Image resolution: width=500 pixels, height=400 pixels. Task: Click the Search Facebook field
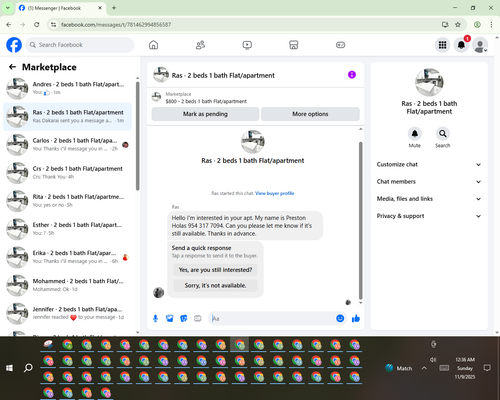[x=80, y=45]
